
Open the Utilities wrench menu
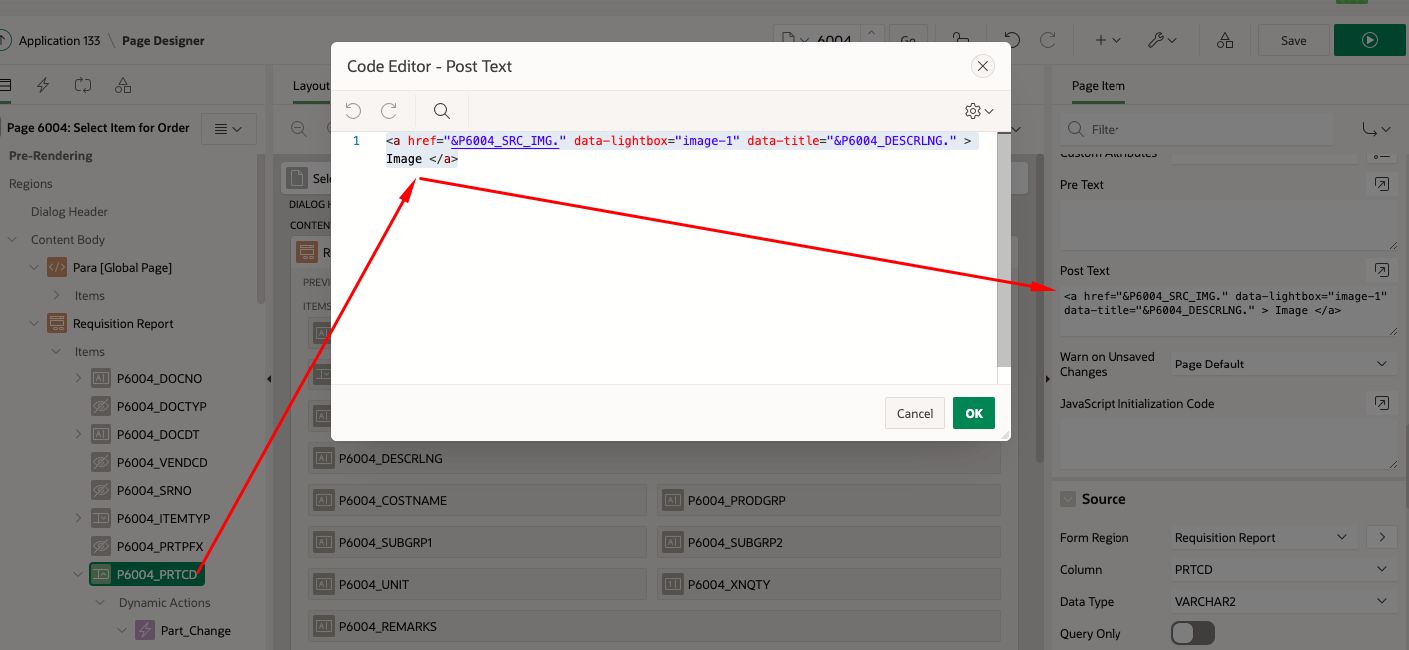pyautogui.click(x=1162, y=40)
